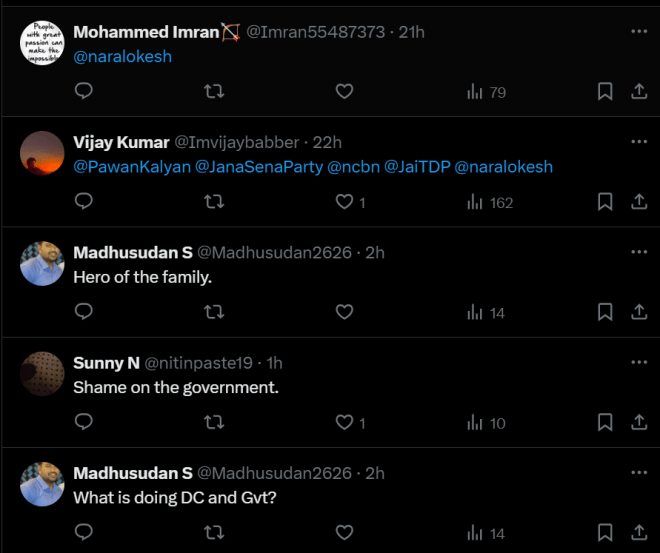Image resolution: width=660 pixels, height=553 pixels.
Task: View analytics showing 162 views
Action: click(x=490, y=202)
